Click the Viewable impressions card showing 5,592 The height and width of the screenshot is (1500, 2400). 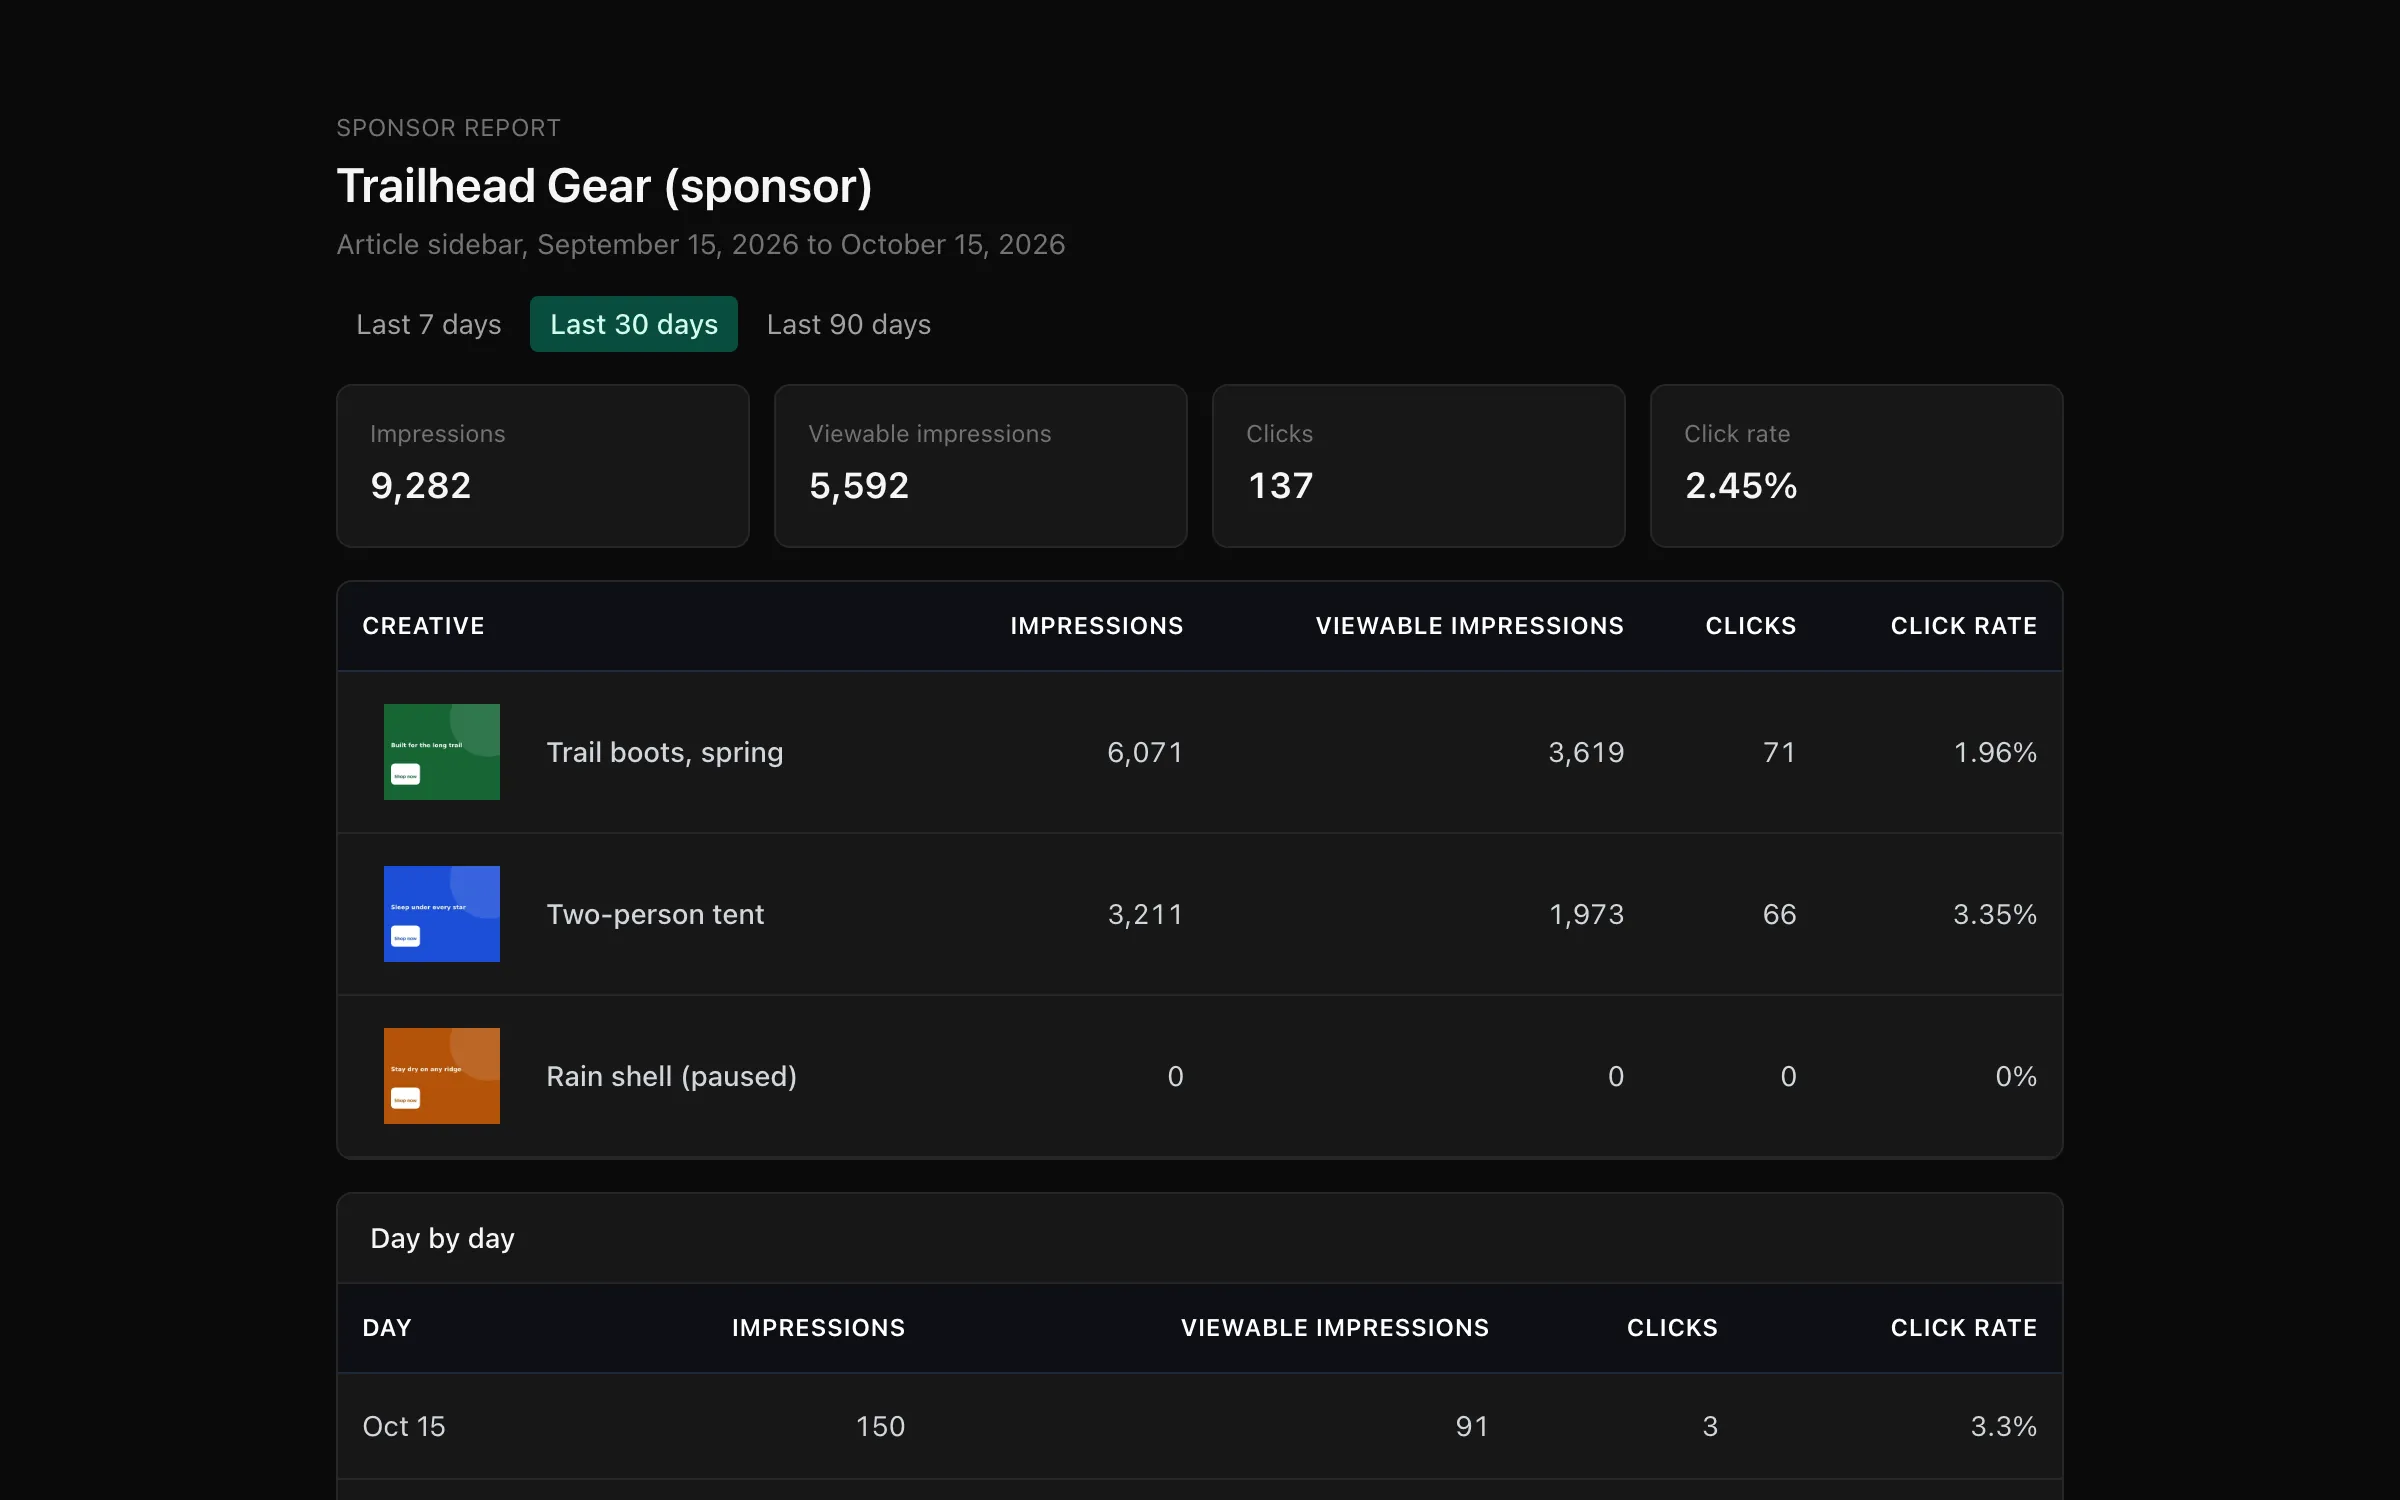[981, 466]
